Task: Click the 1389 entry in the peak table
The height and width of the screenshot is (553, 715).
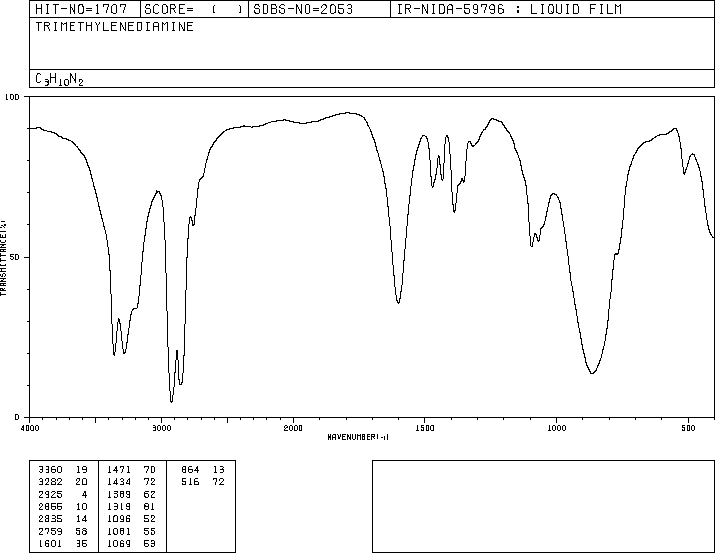Action: (x=119, y=494)
